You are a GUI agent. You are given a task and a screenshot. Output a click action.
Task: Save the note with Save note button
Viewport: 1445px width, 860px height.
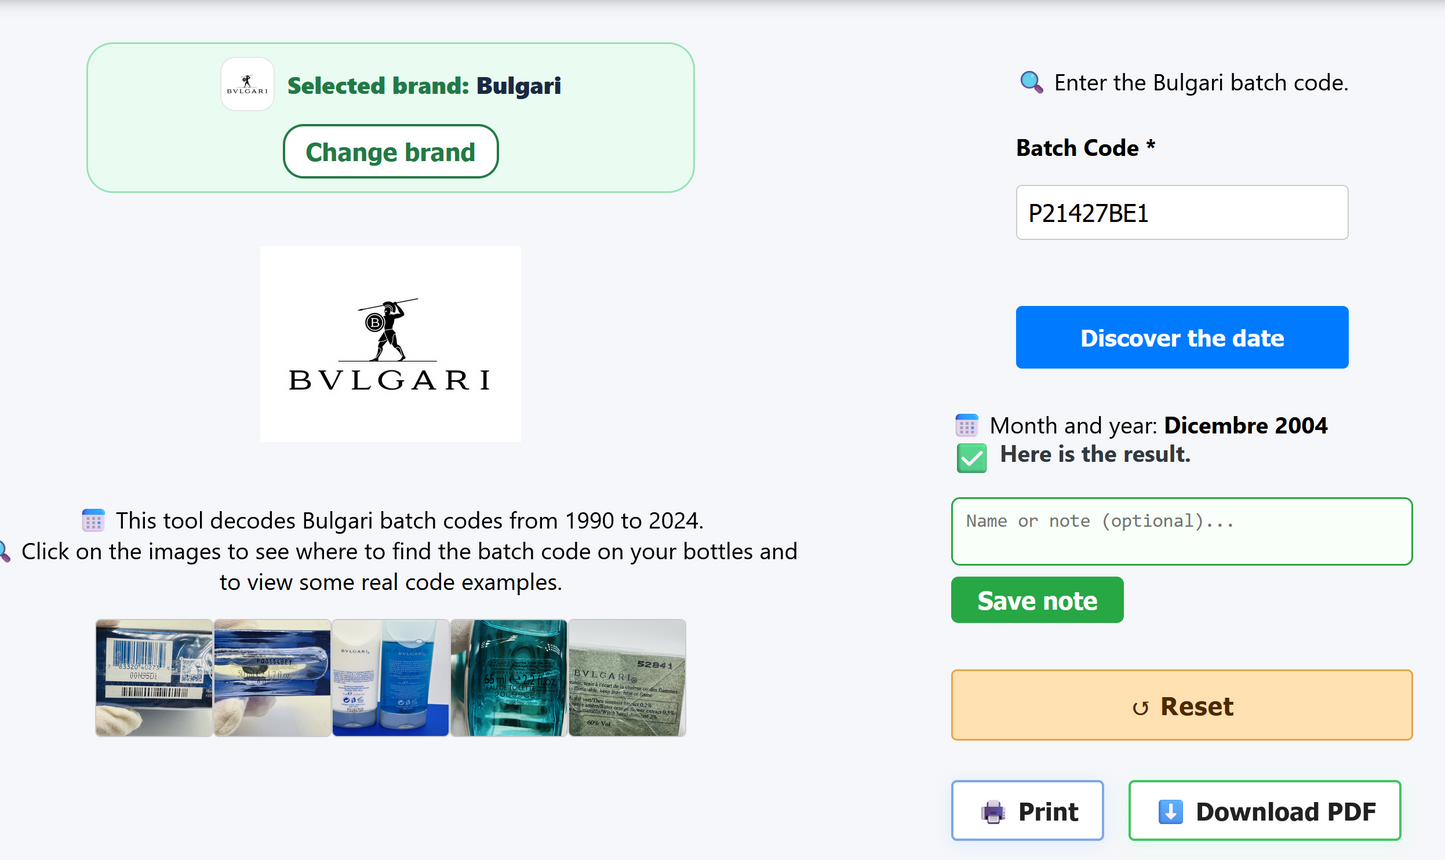tap(1037, 600)
